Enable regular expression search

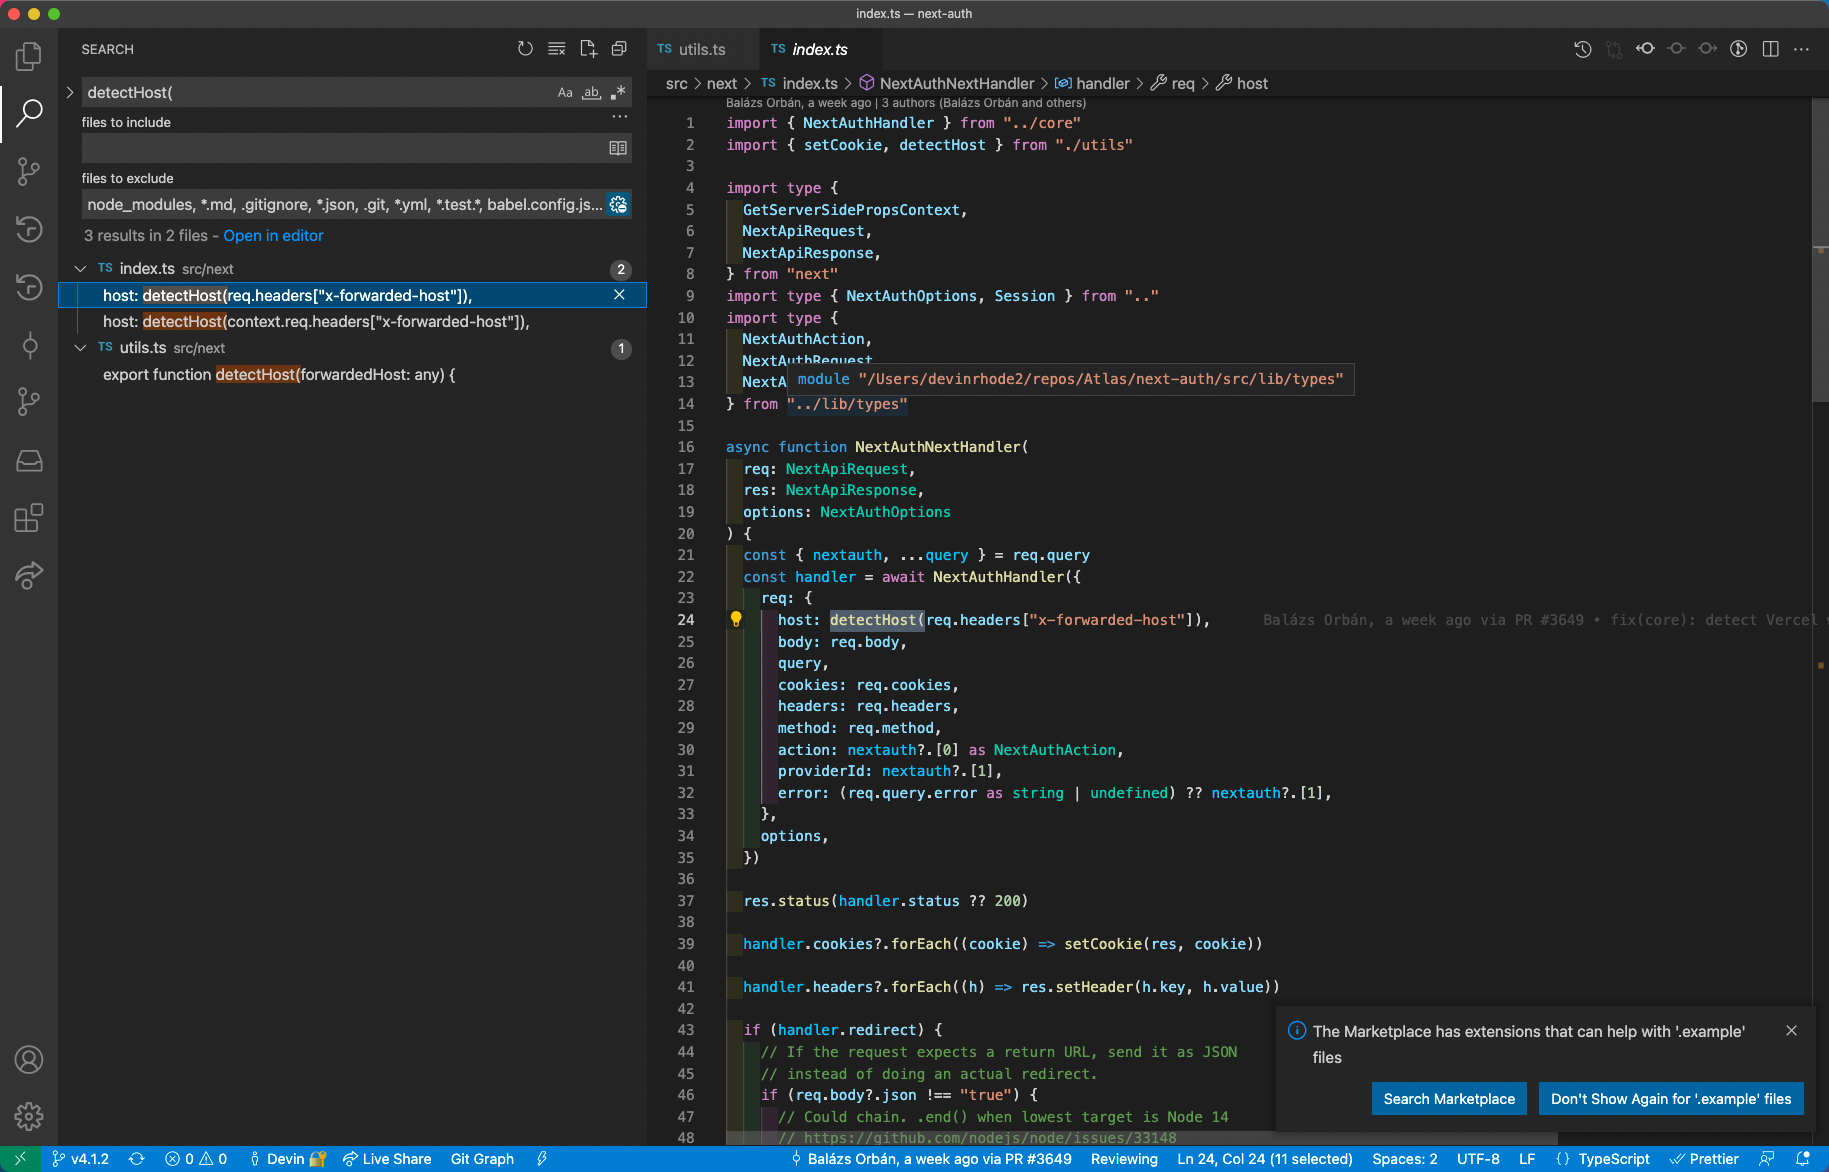617,92
